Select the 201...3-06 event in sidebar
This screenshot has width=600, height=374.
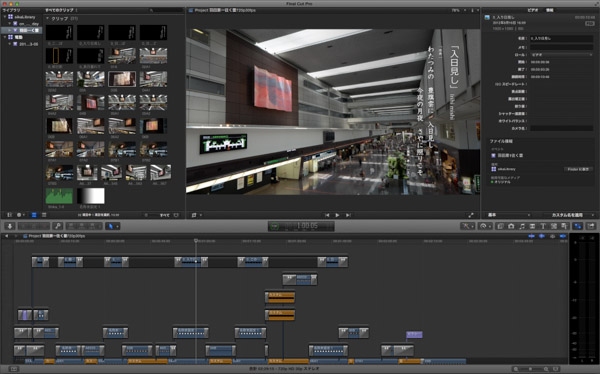pyautogui.click(x=29, y=44)
